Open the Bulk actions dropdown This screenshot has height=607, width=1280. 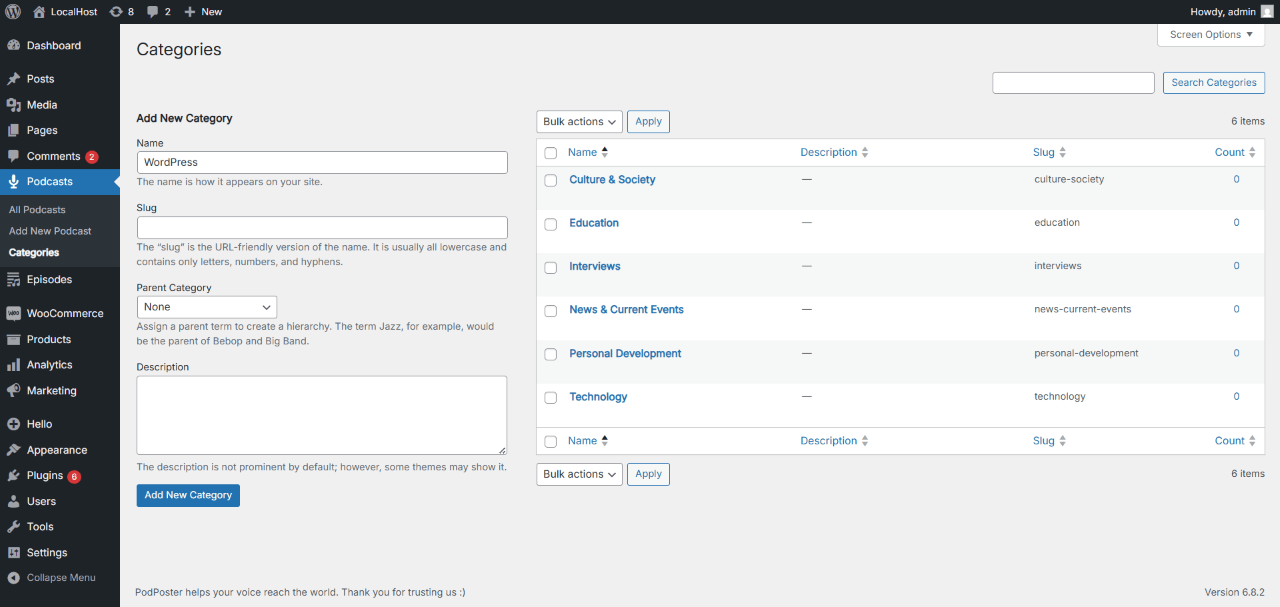[579, 121]
